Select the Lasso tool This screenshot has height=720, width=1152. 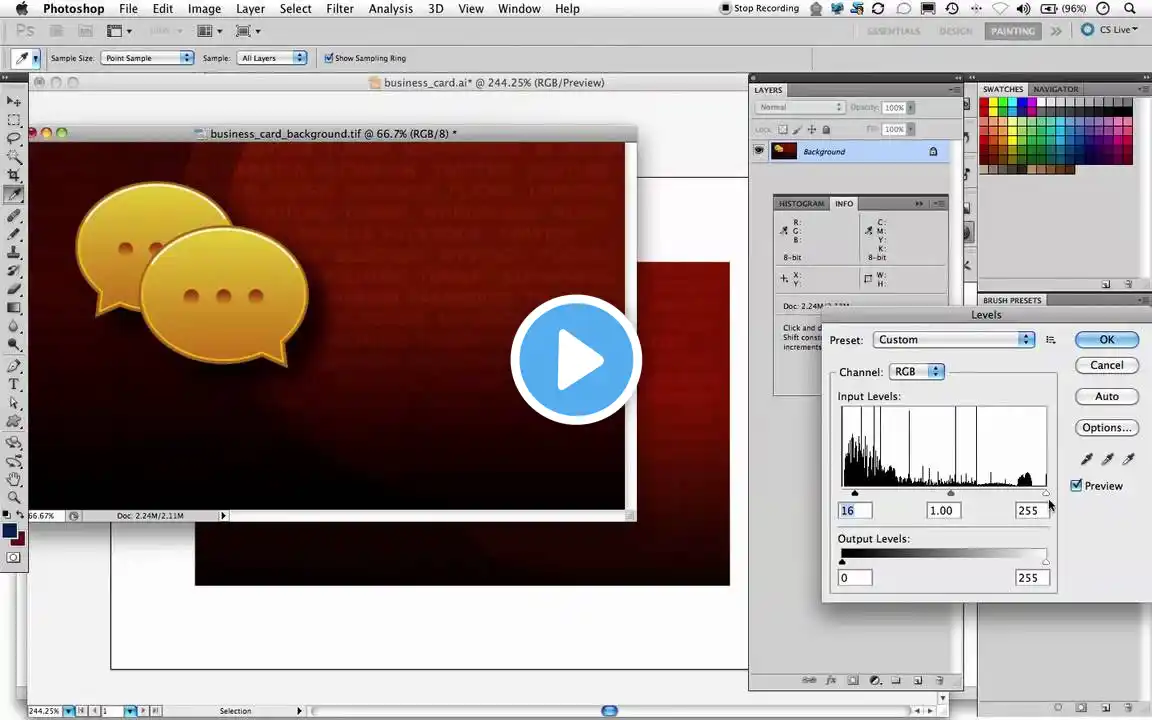(x=13, y=137)
